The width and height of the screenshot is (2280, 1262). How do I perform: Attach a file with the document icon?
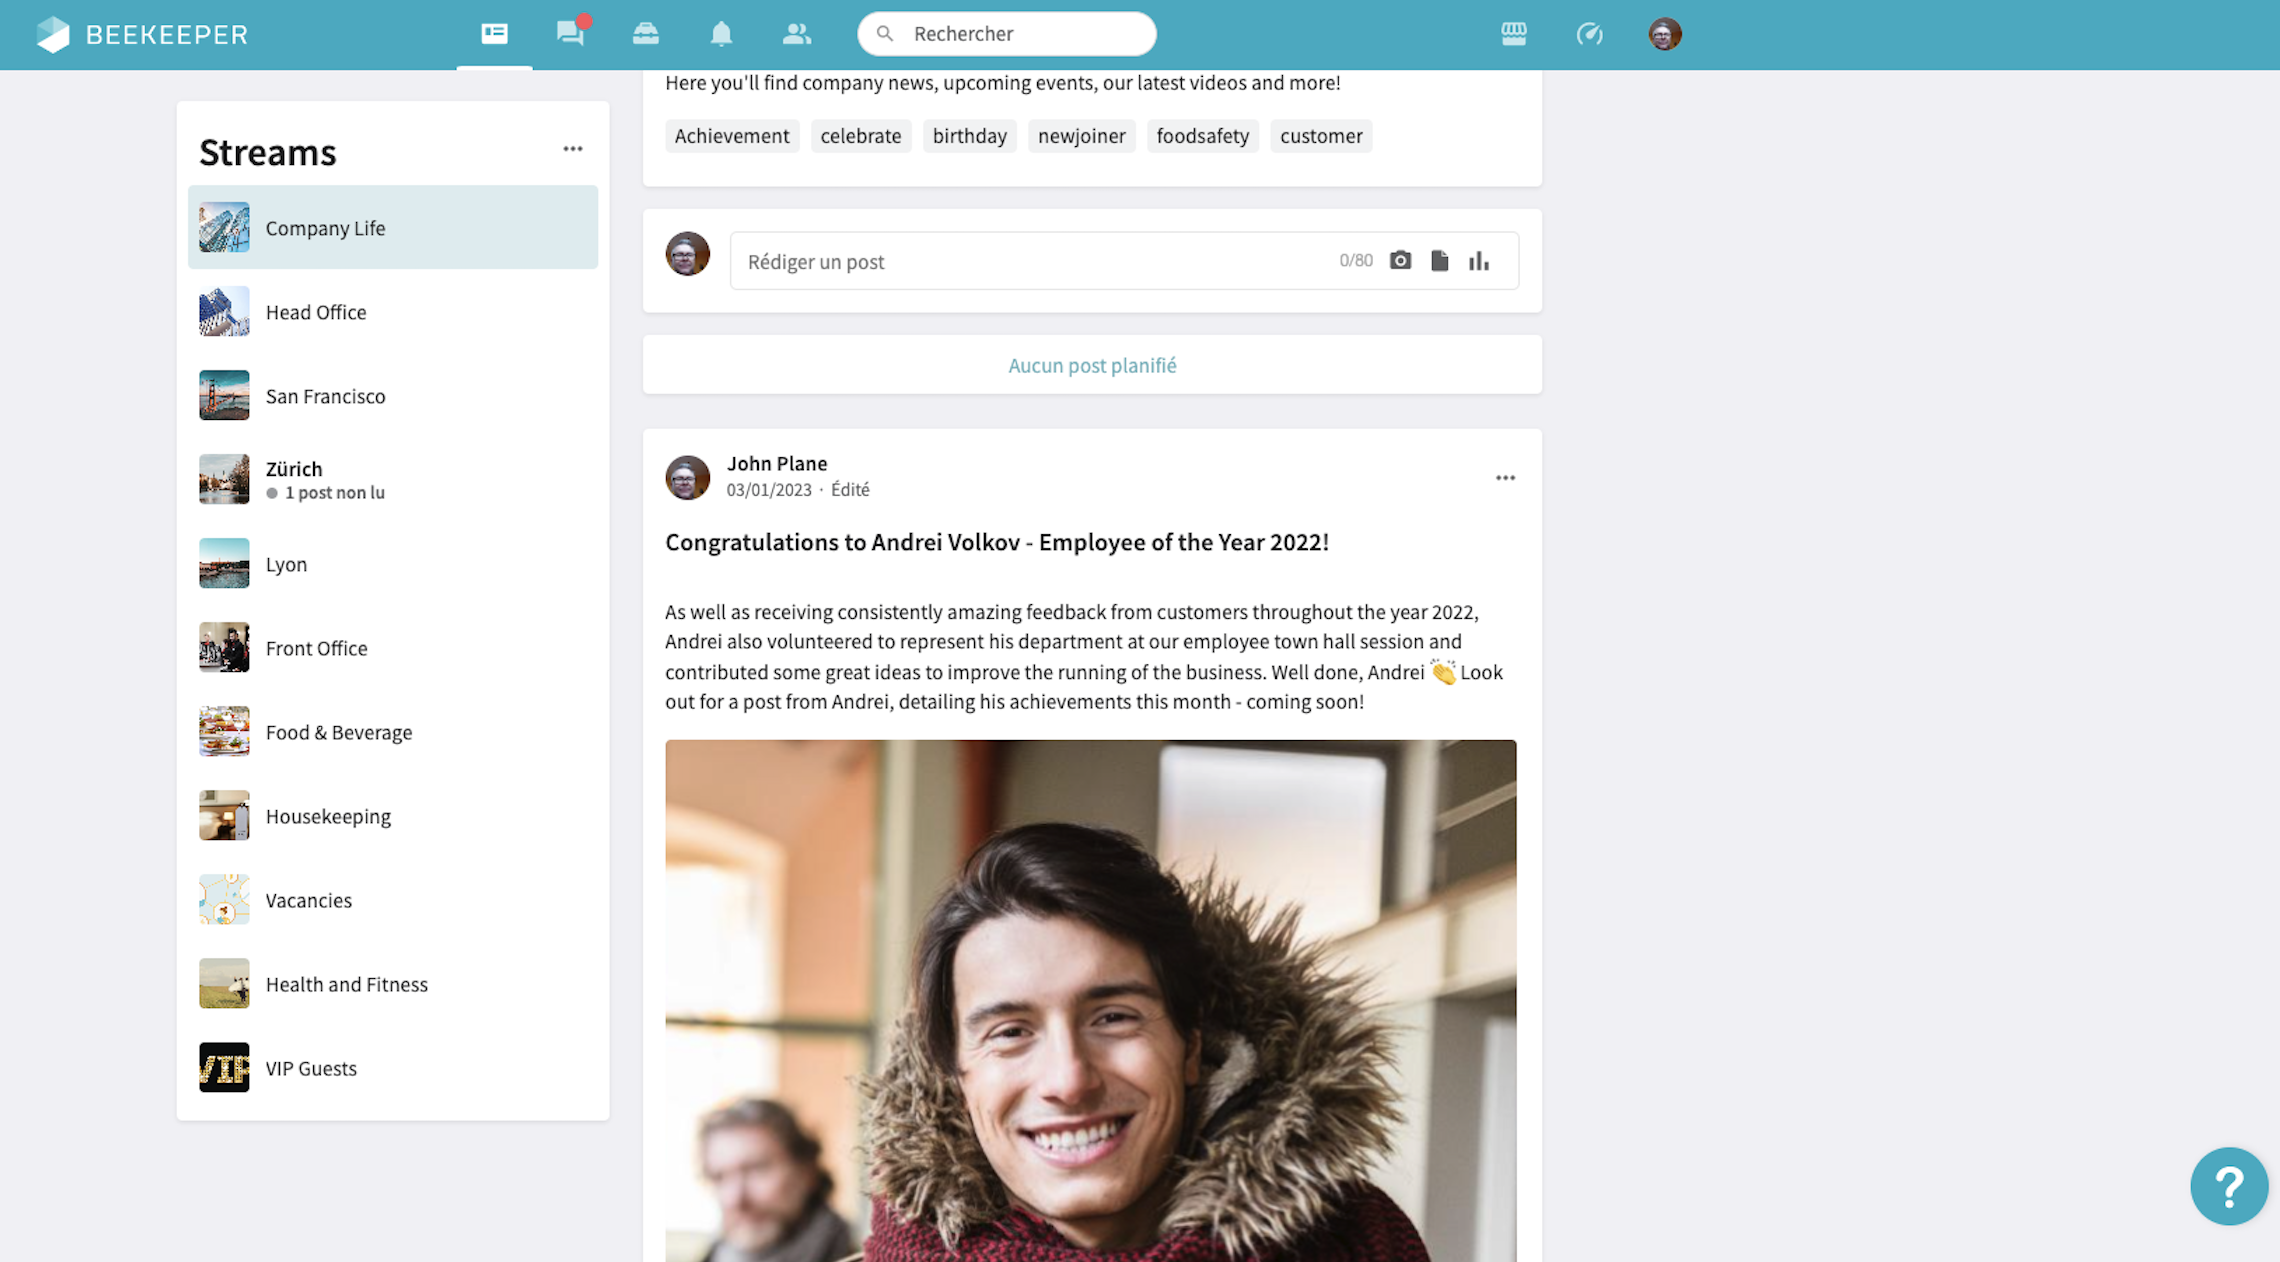(1439, 261)
